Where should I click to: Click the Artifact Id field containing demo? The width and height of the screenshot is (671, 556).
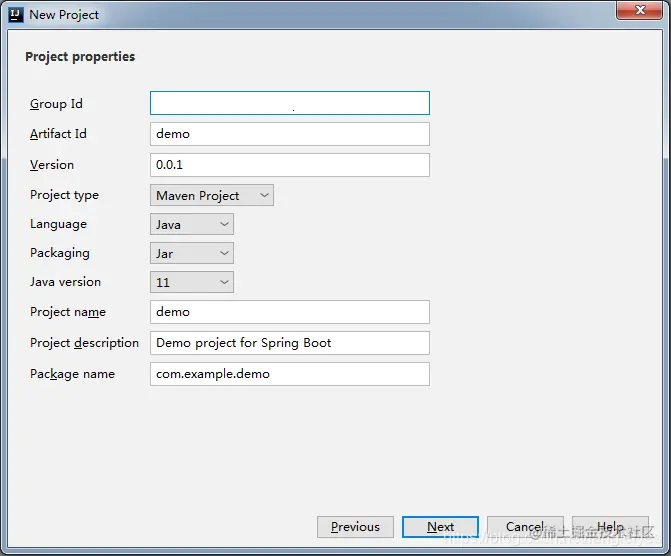point(290,134)
